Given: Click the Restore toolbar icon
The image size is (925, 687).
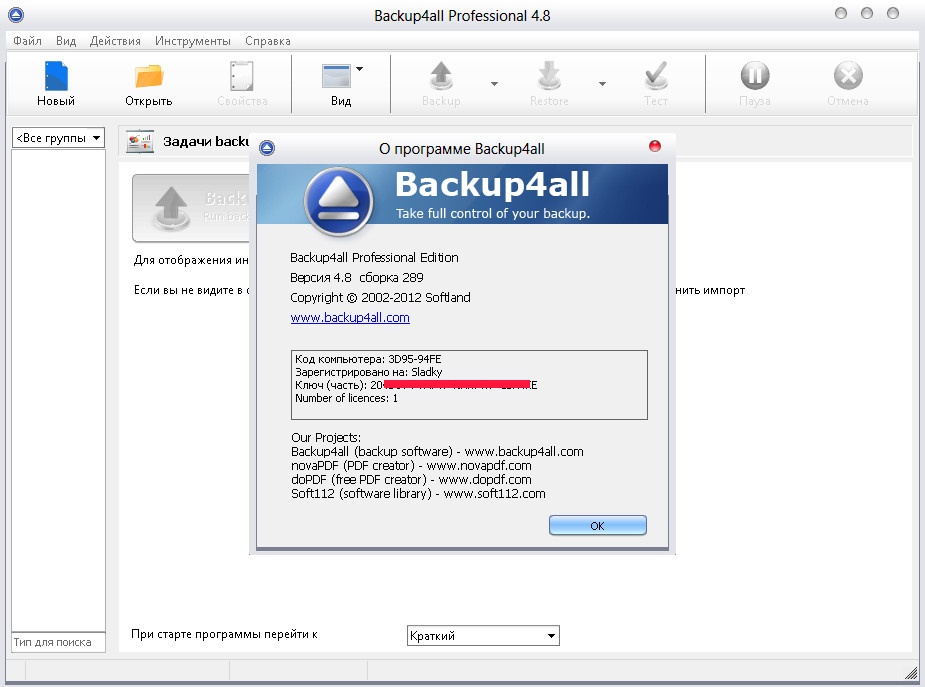Looking at the screenshot, I should tap(549, 78).
